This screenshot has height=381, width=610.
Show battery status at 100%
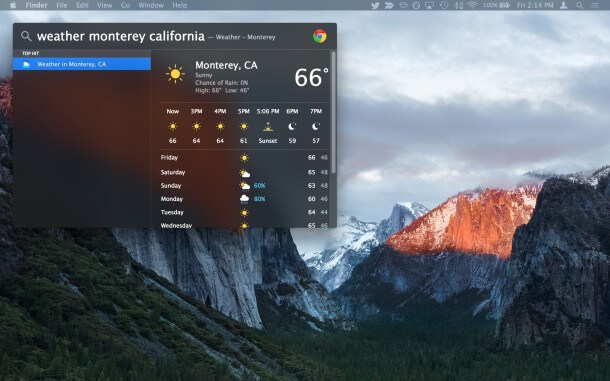(x=496, y=5)
